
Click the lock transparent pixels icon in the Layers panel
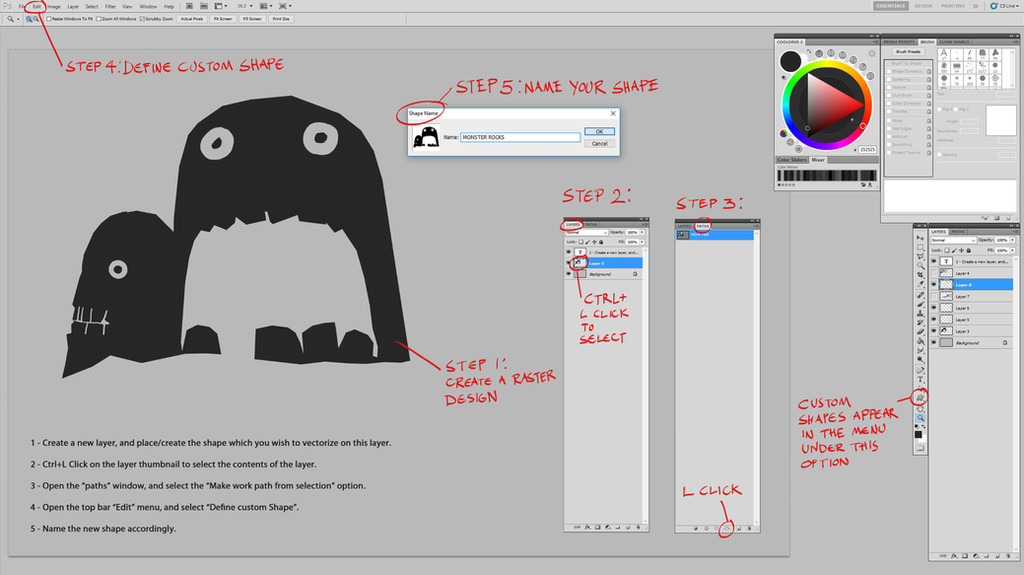click(x=947, y=250)
